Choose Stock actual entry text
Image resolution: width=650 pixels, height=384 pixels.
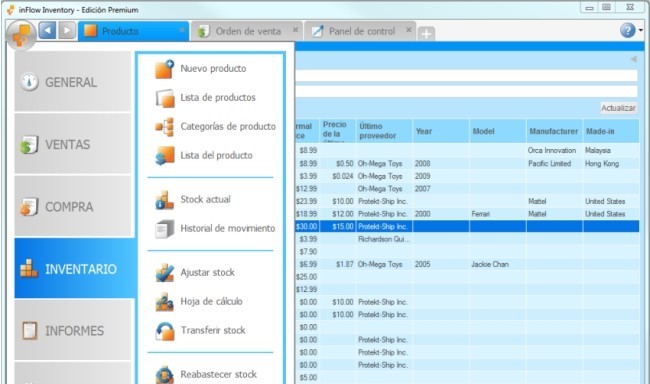(205, 199)
